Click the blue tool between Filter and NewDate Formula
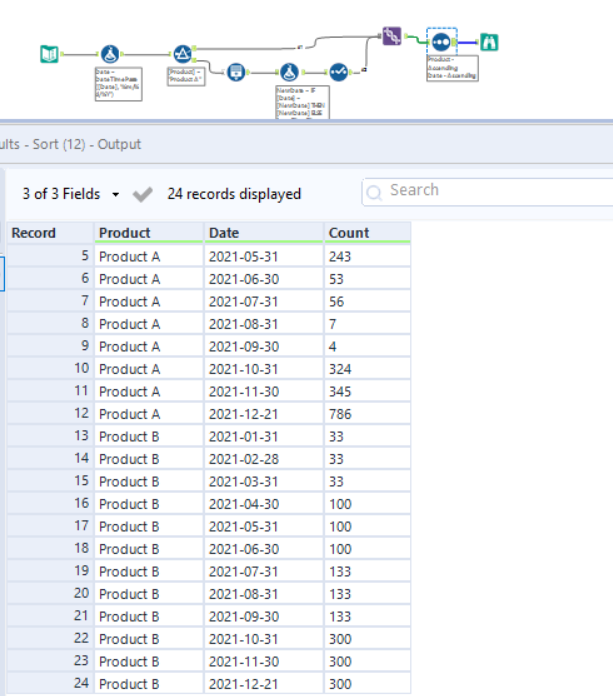 coord(236,72)
